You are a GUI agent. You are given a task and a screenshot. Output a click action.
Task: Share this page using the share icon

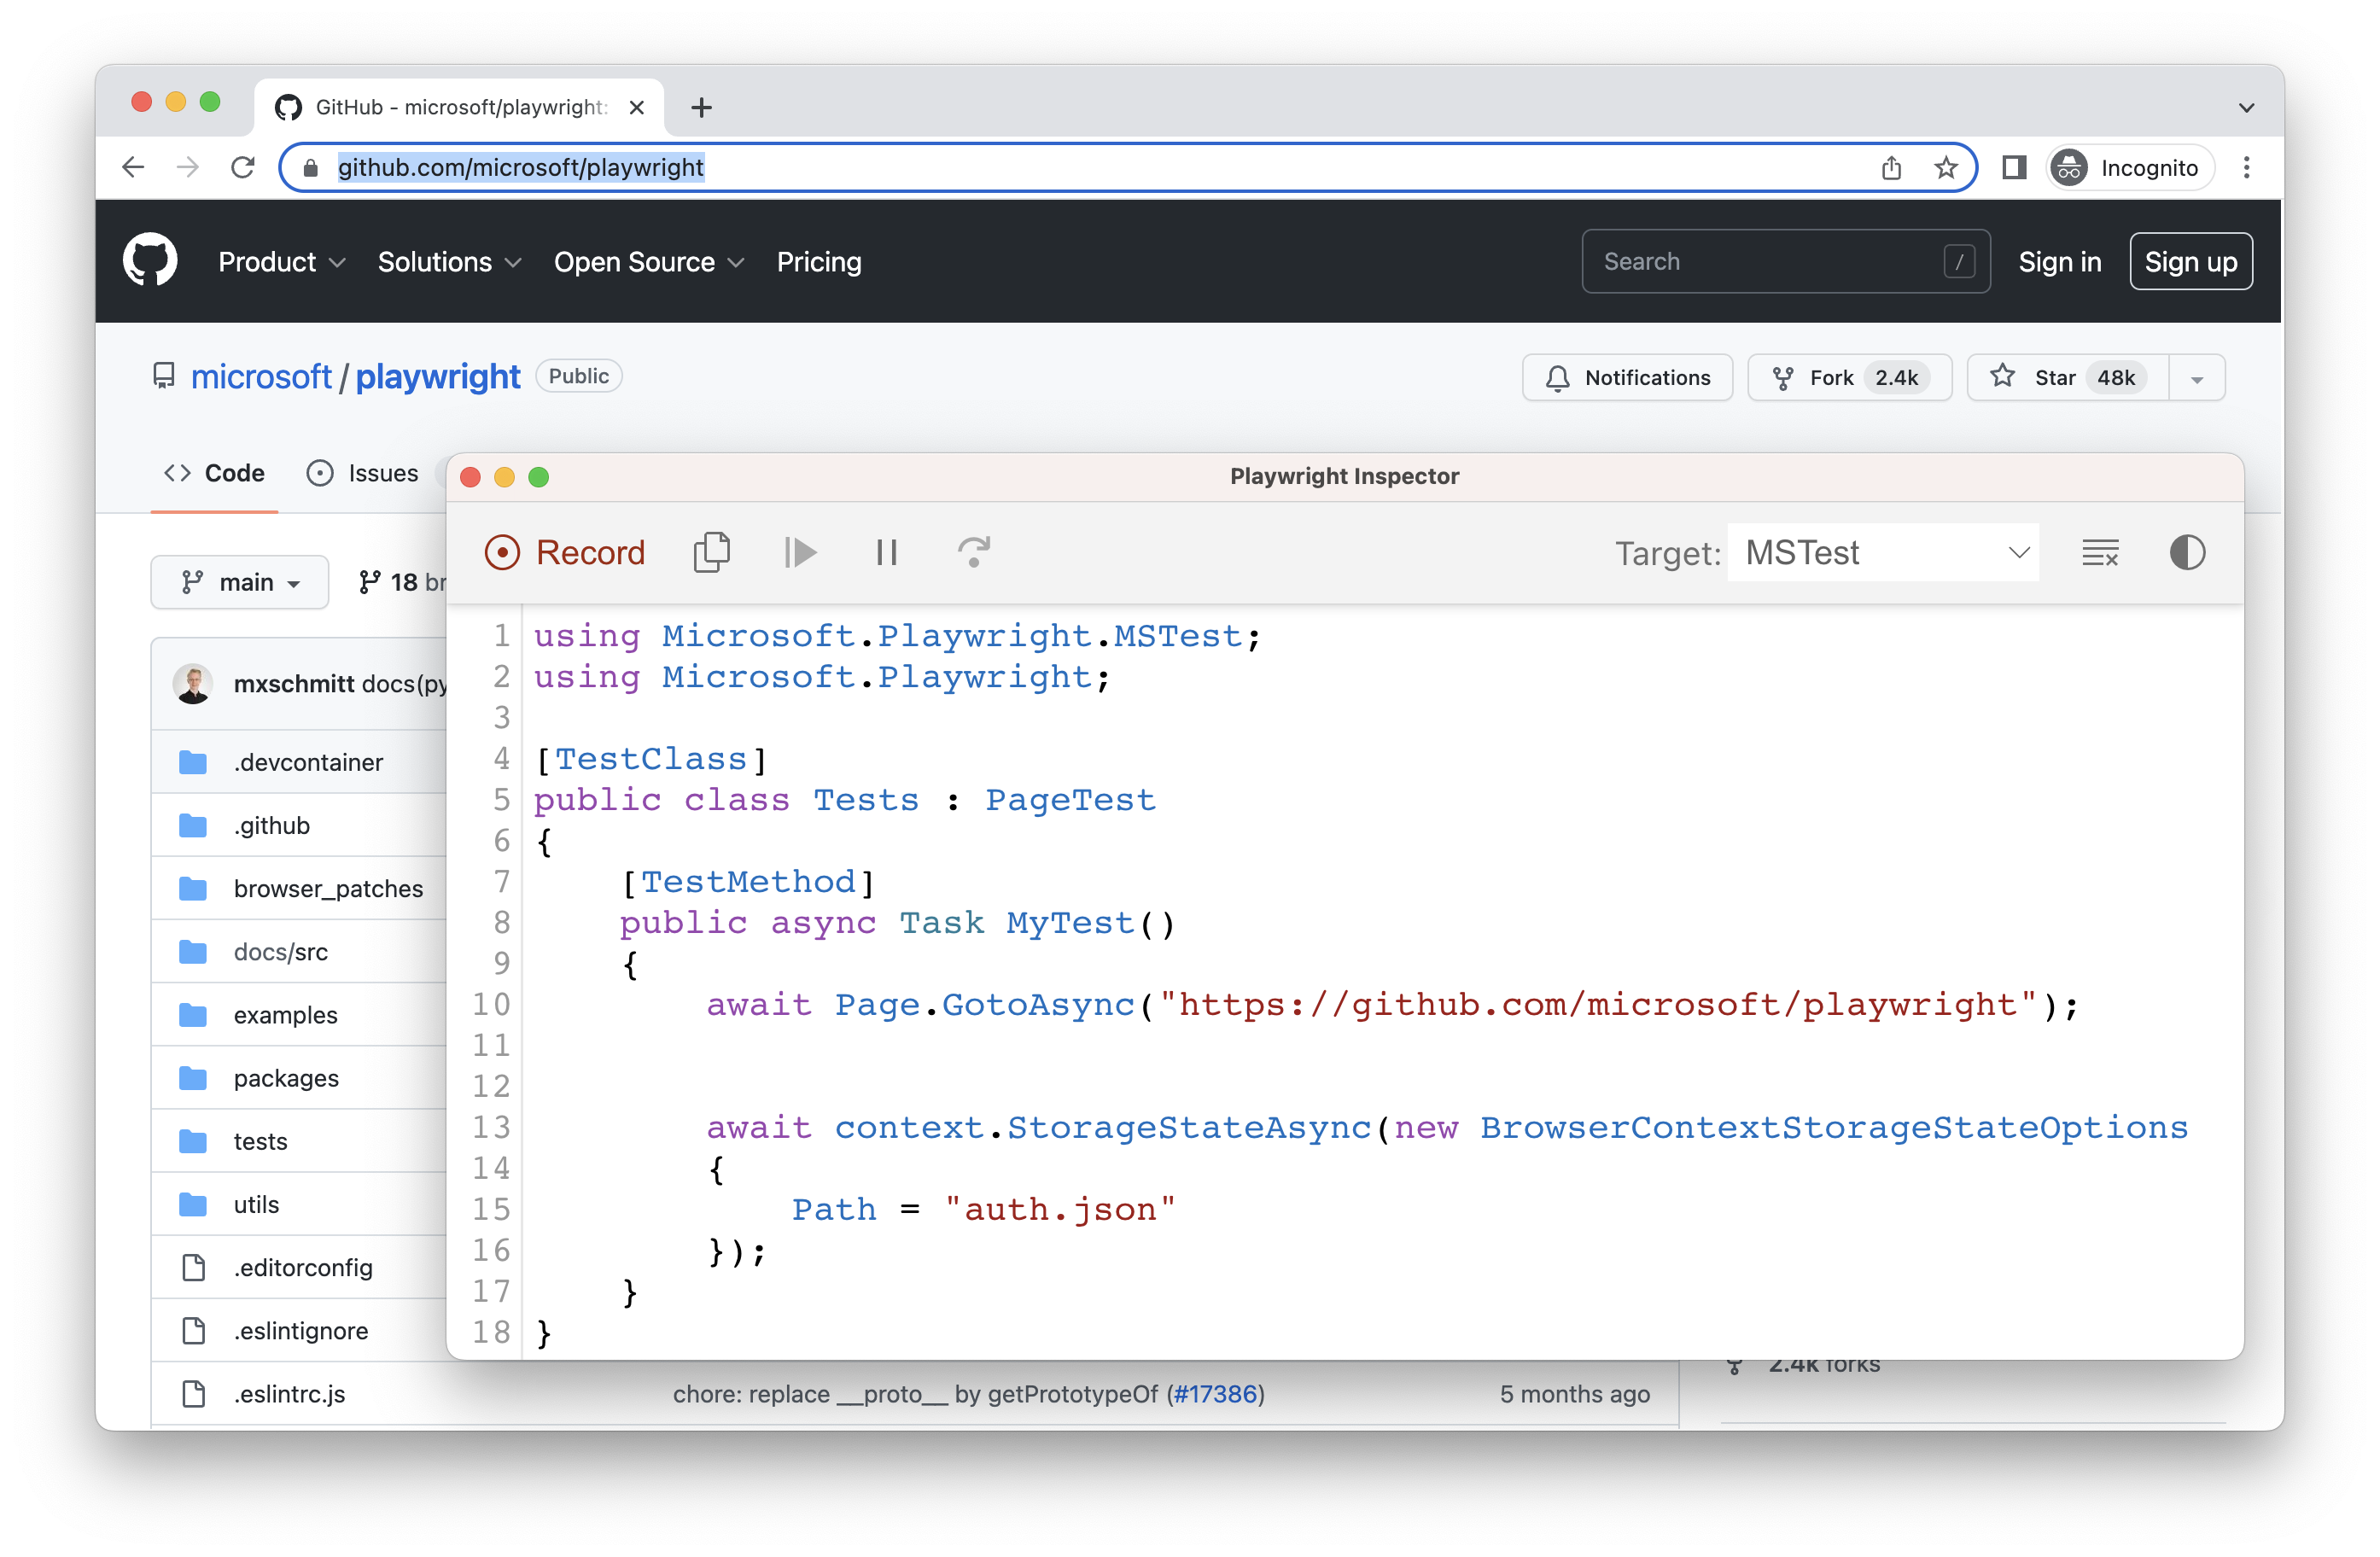(x=1890, y=167)
